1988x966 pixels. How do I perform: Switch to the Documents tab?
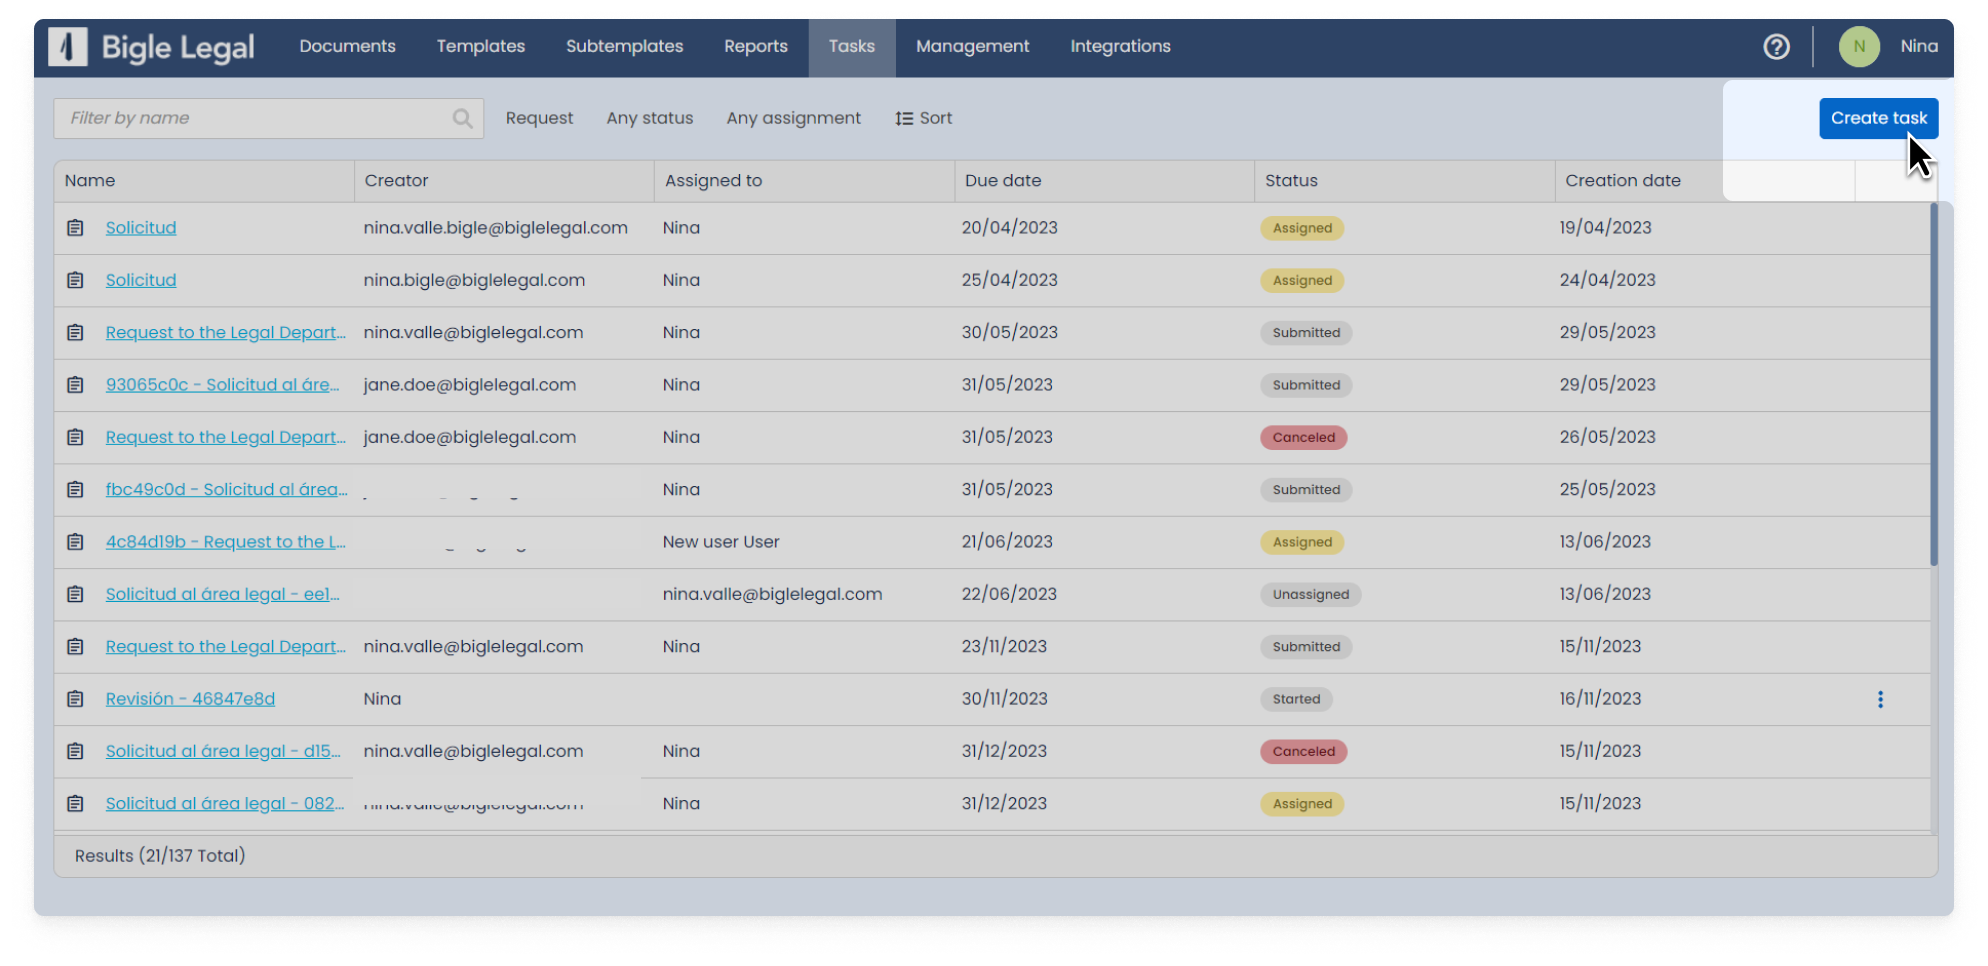pyautogui.click(x=347, y=47)
